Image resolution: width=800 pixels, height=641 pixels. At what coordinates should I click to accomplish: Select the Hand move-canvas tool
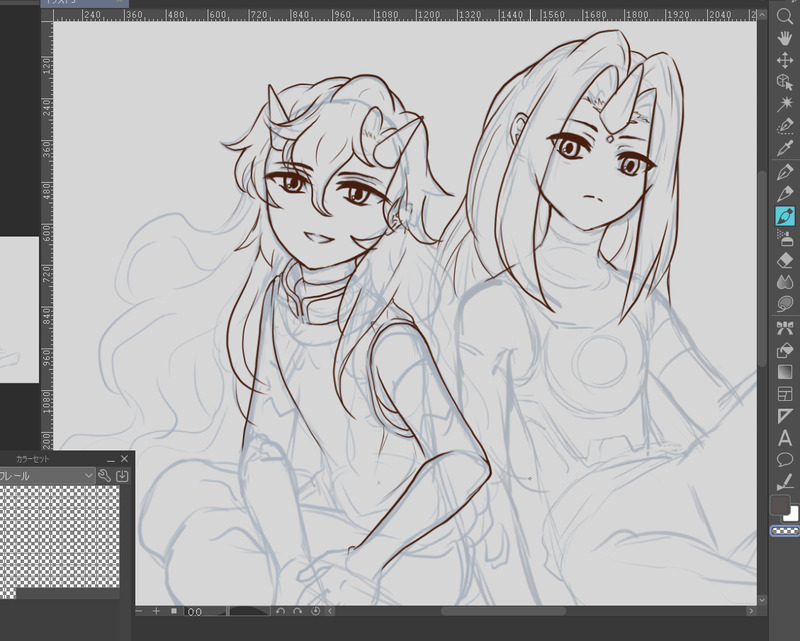click(785, 38)
